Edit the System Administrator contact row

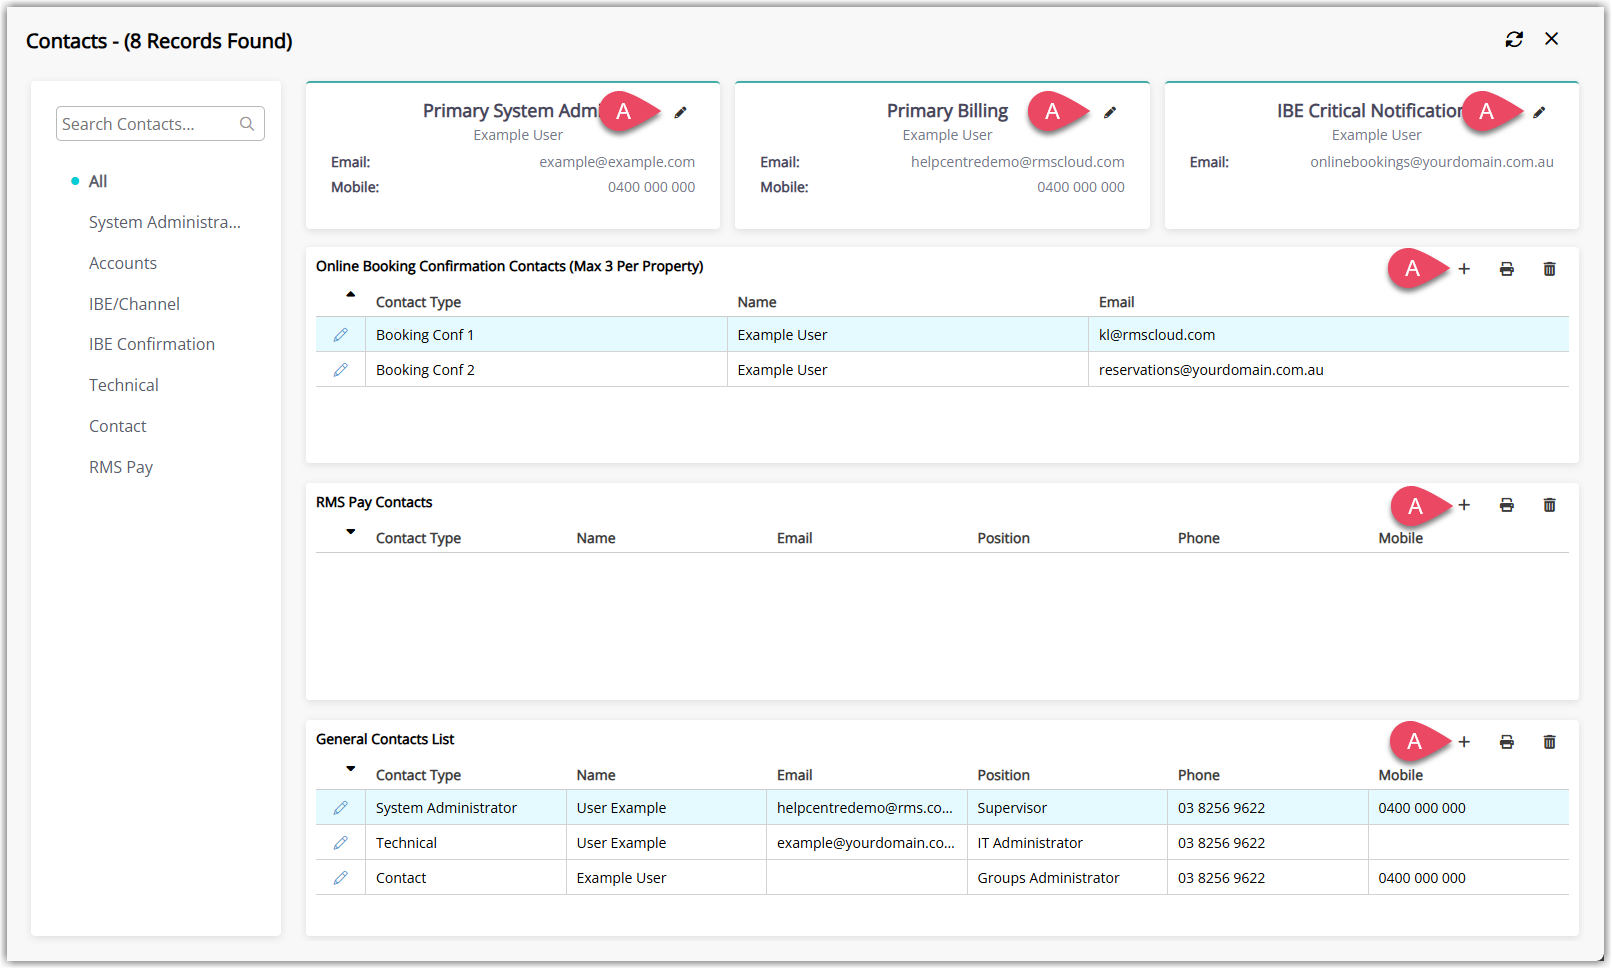click(340, 808)
